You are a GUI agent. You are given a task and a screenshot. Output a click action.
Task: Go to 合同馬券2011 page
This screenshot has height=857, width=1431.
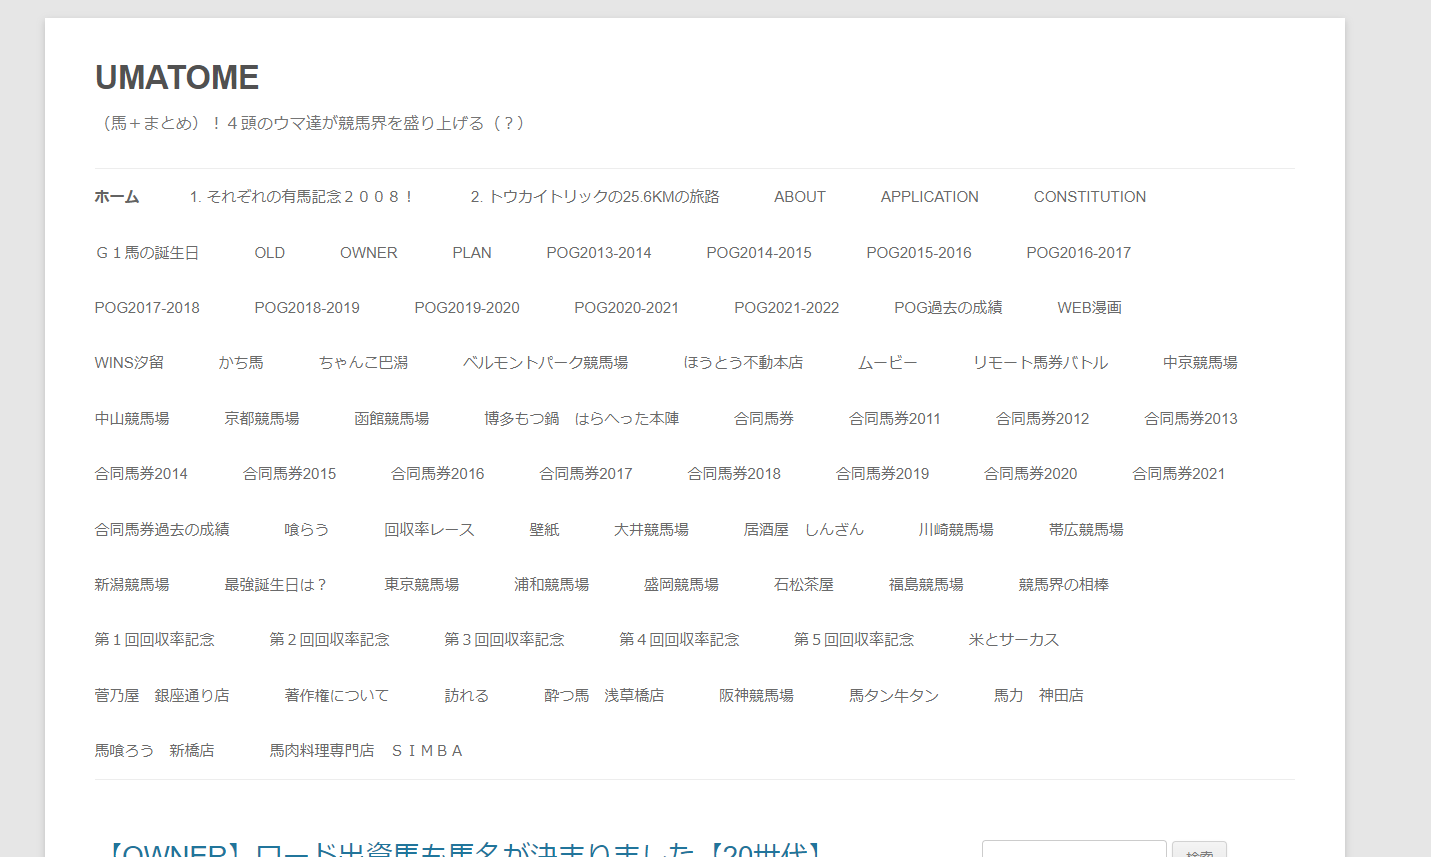pyautogui.click(x=894, y=419)
